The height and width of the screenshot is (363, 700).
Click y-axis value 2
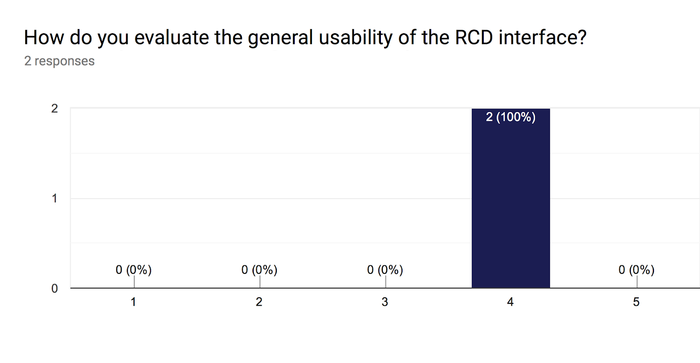click(54, 108)
